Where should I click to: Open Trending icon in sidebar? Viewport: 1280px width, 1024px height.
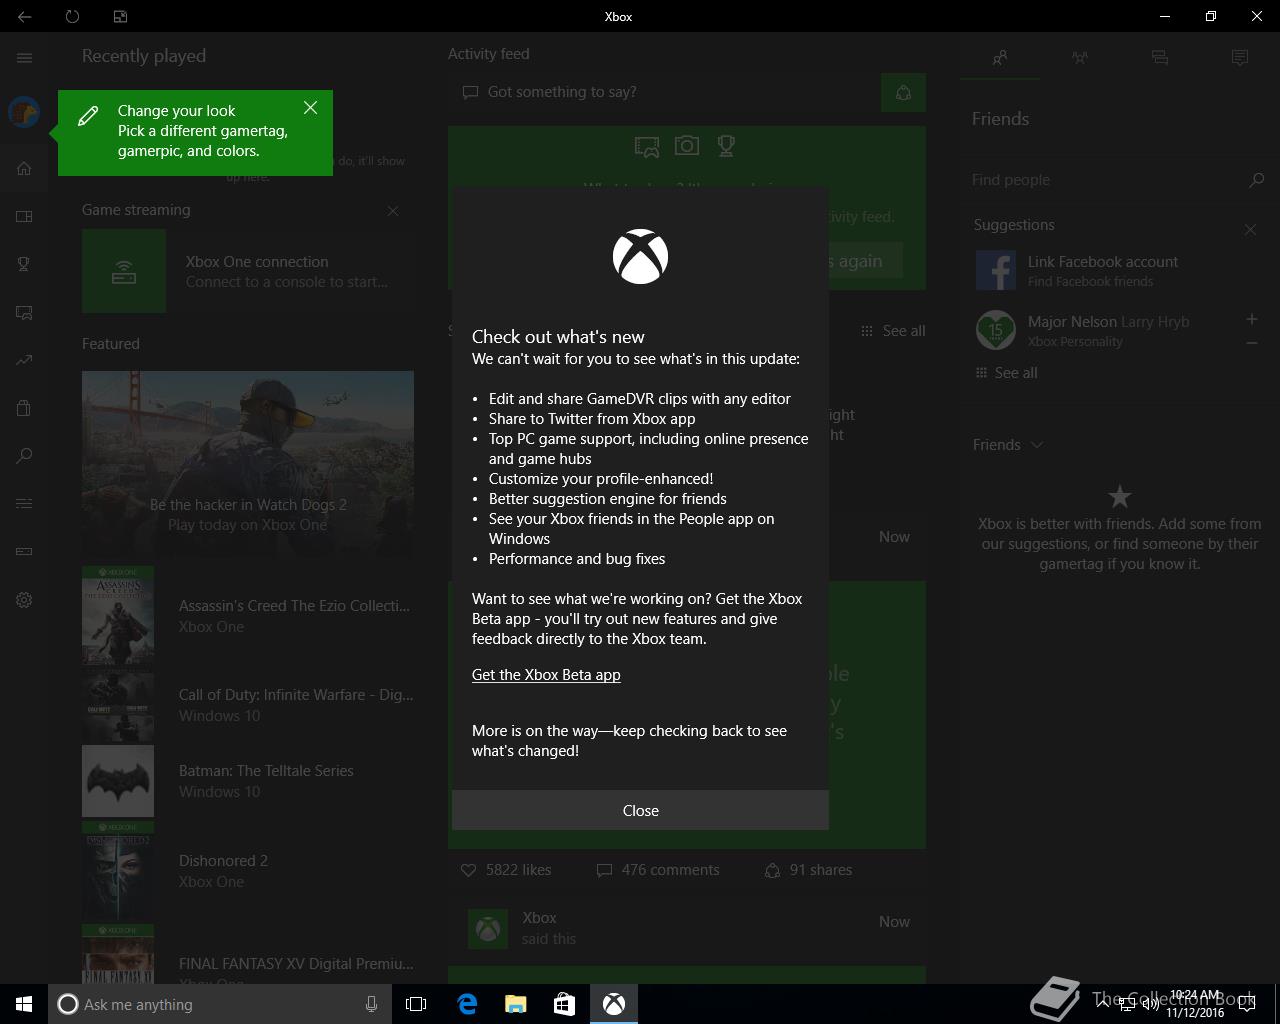24,360
